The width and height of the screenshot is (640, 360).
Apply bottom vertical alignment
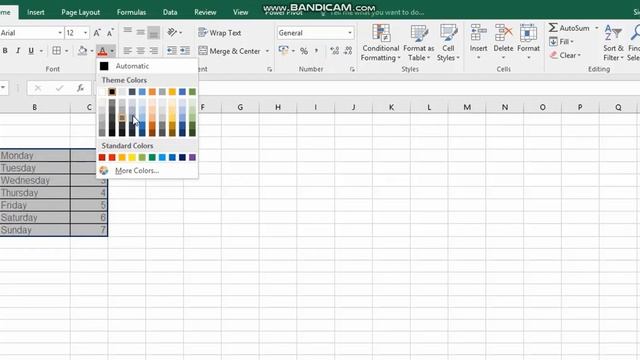(x=154, y=32)
